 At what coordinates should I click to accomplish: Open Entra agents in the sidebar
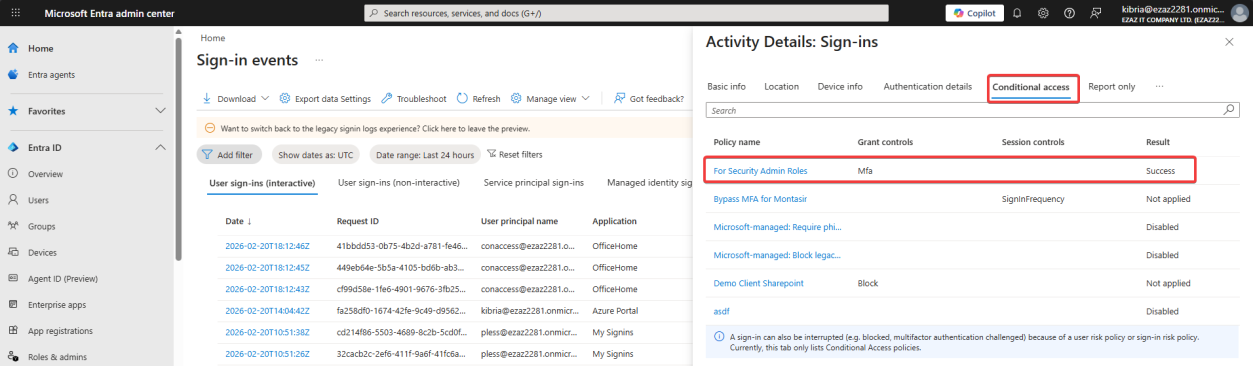(51, 74)
